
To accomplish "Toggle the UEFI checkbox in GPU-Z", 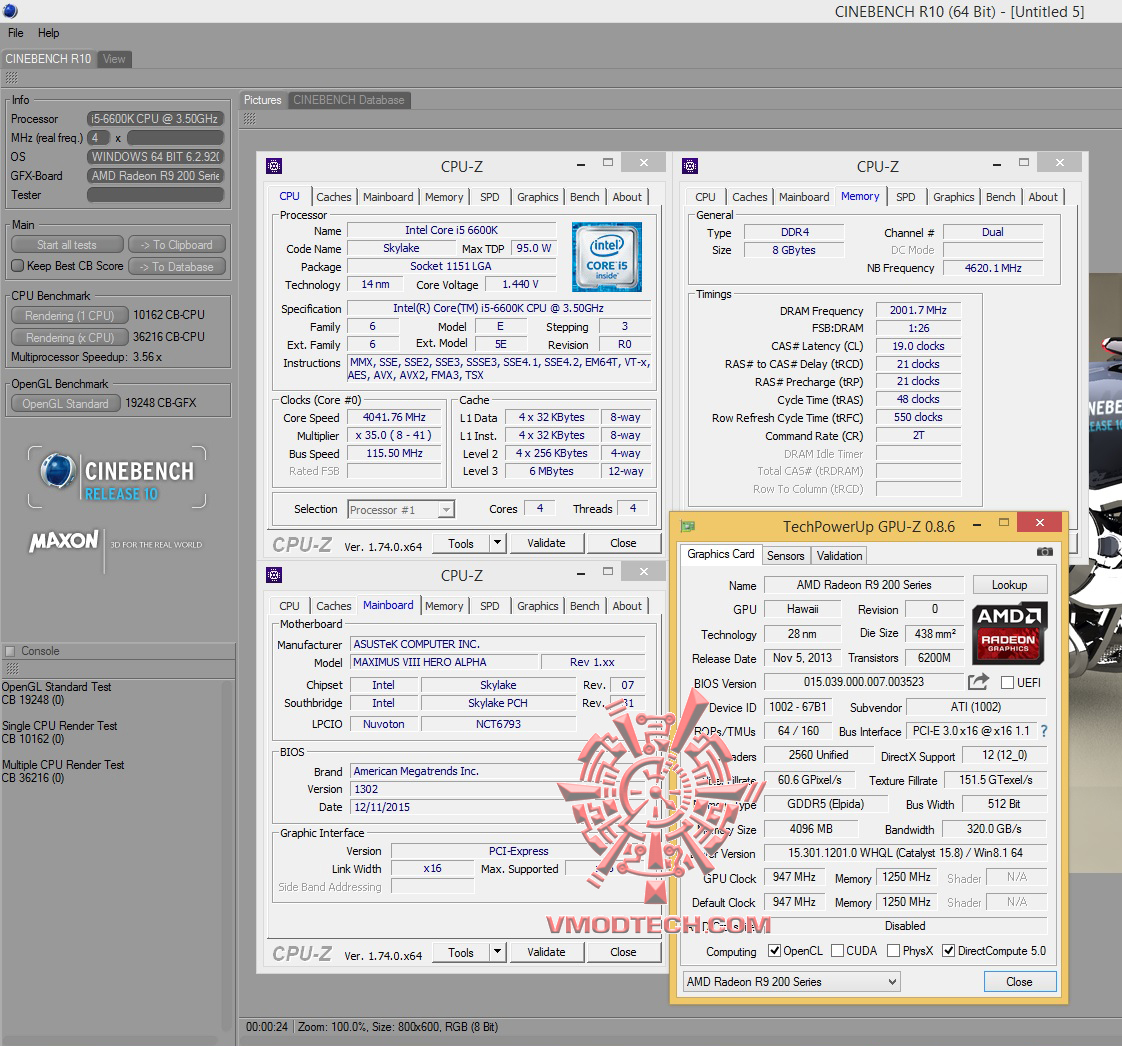I will point(1007,682).
